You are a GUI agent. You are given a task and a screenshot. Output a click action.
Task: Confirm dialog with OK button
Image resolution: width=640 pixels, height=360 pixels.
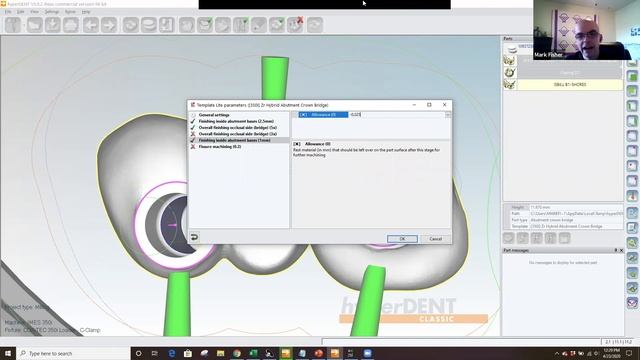[402, 239]
